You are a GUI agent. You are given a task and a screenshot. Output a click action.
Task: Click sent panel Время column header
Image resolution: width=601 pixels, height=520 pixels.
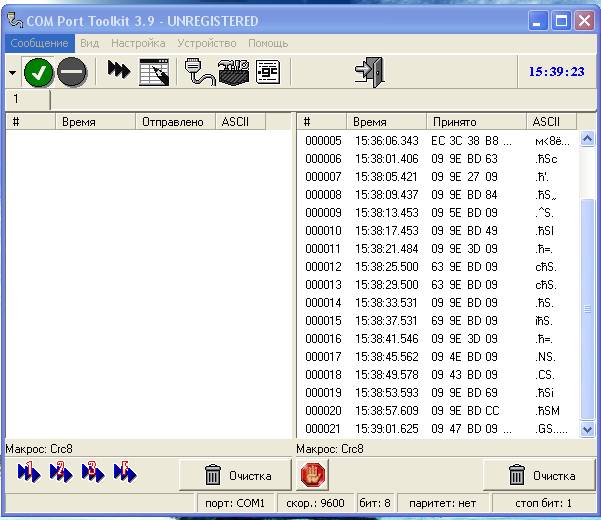[x=95, y=122]
